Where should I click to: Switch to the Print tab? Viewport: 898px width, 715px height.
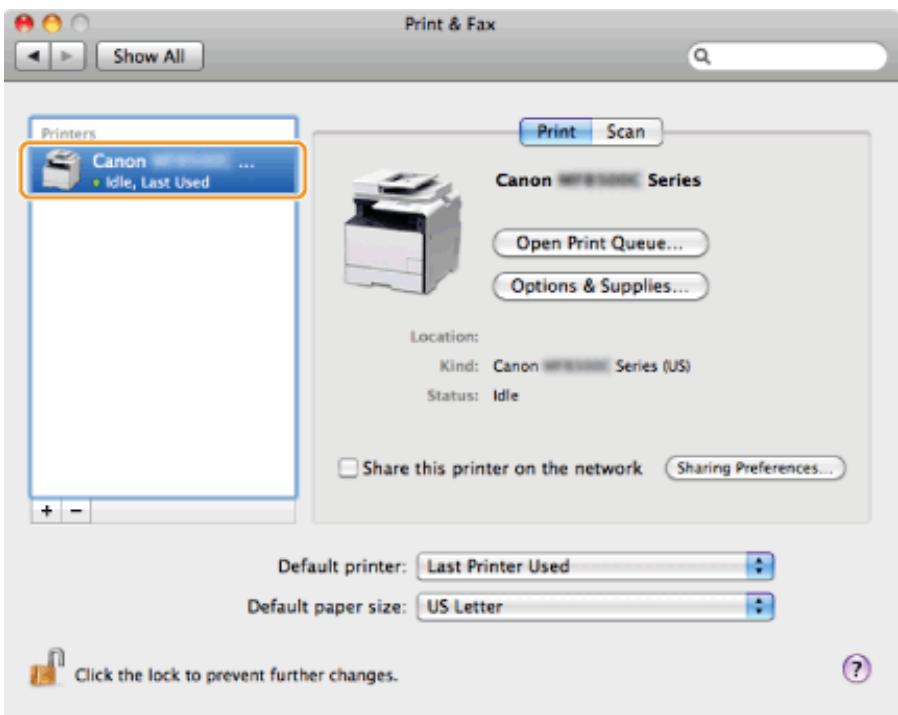pos(556,132)
